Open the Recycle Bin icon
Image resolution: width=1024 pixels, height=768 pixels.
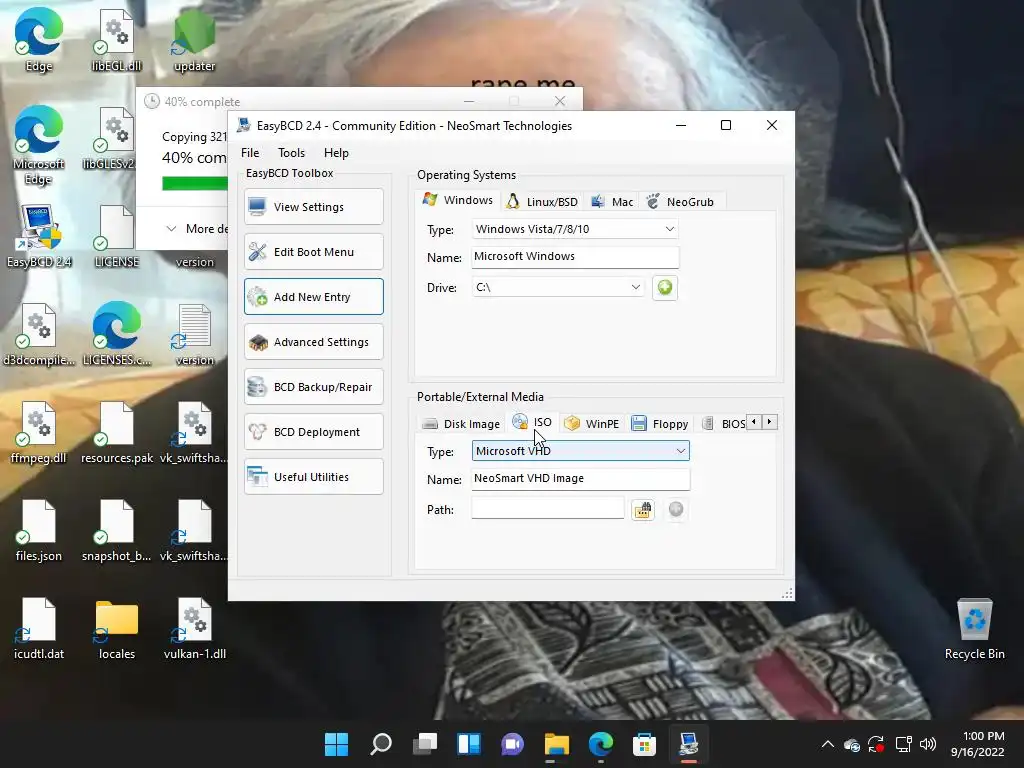[x=974, y=628]
